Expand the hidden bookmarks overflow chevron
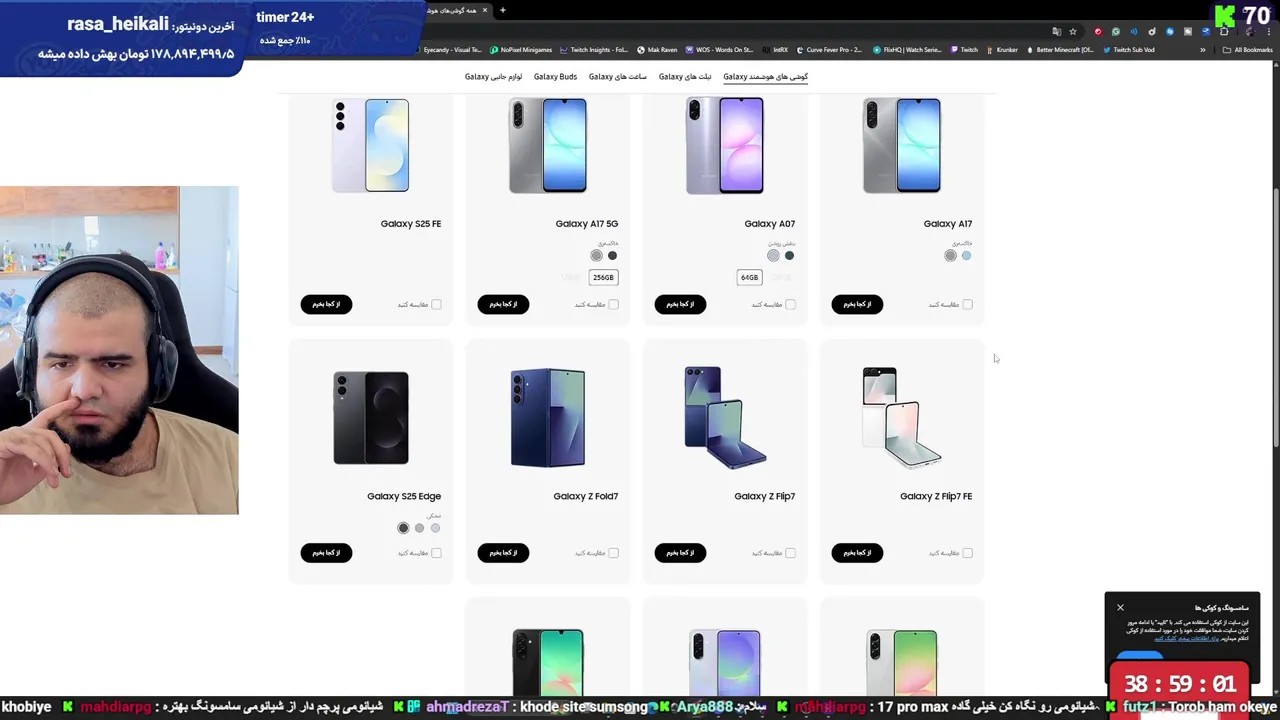Screen dimensions: 1280x720 (x=1202, y=50)
